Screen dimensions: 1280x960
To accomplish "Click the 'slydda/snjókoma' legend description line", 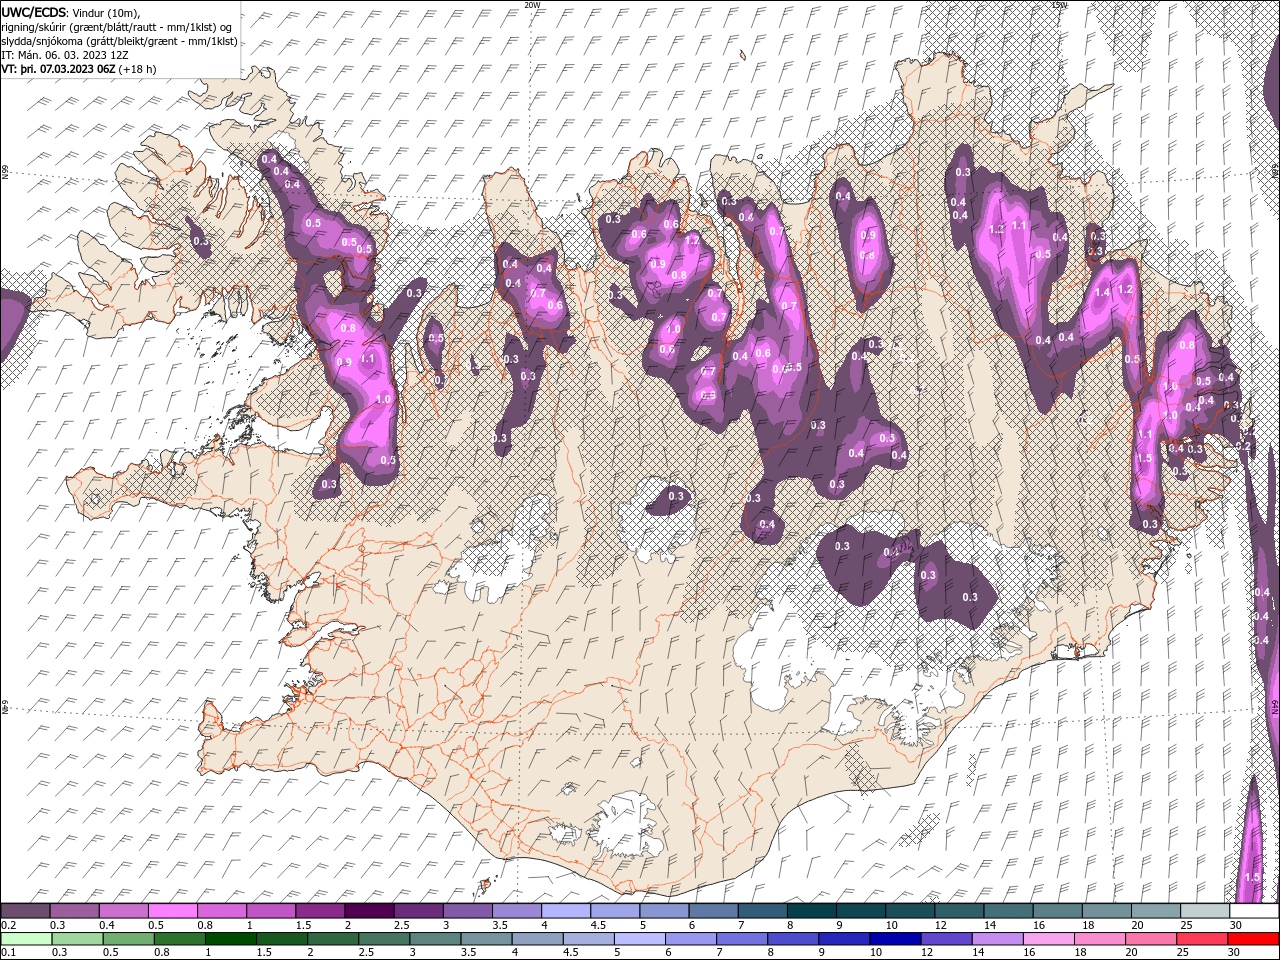I will (120, 41).
